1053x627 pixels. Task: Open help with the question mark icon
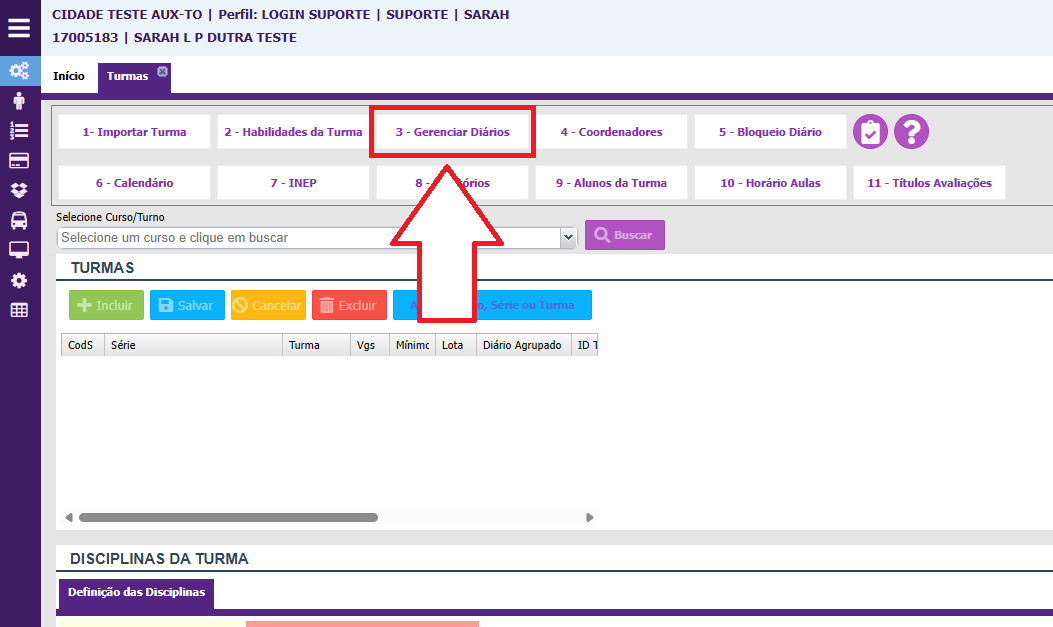tap(912, 132)
